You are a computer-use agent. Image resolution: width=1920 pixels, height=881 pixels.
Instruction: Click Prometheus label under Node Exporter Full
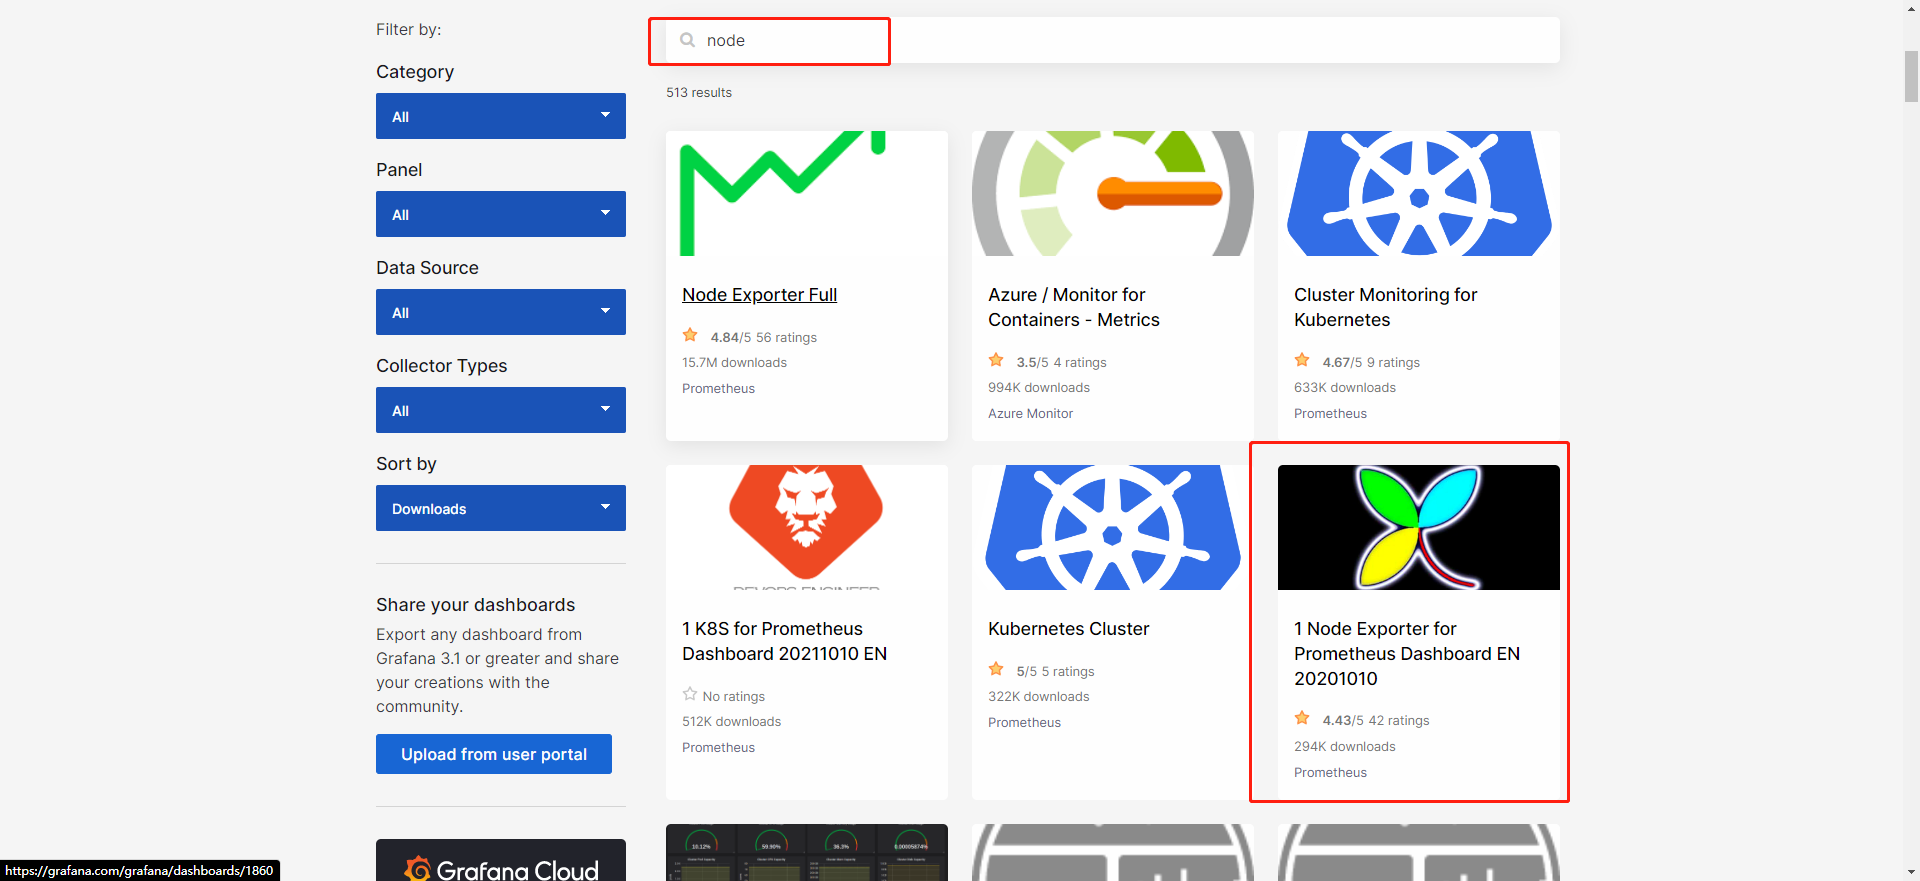[x=718, y=389]
